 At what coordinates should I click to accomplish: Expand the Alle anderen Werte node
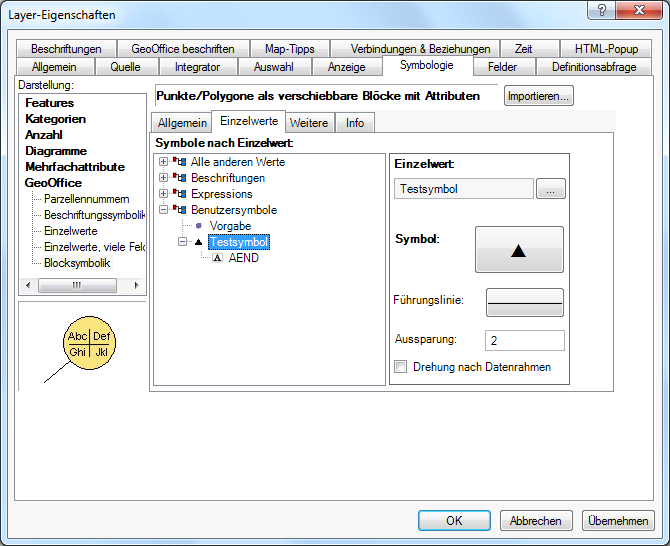point(164,162)
